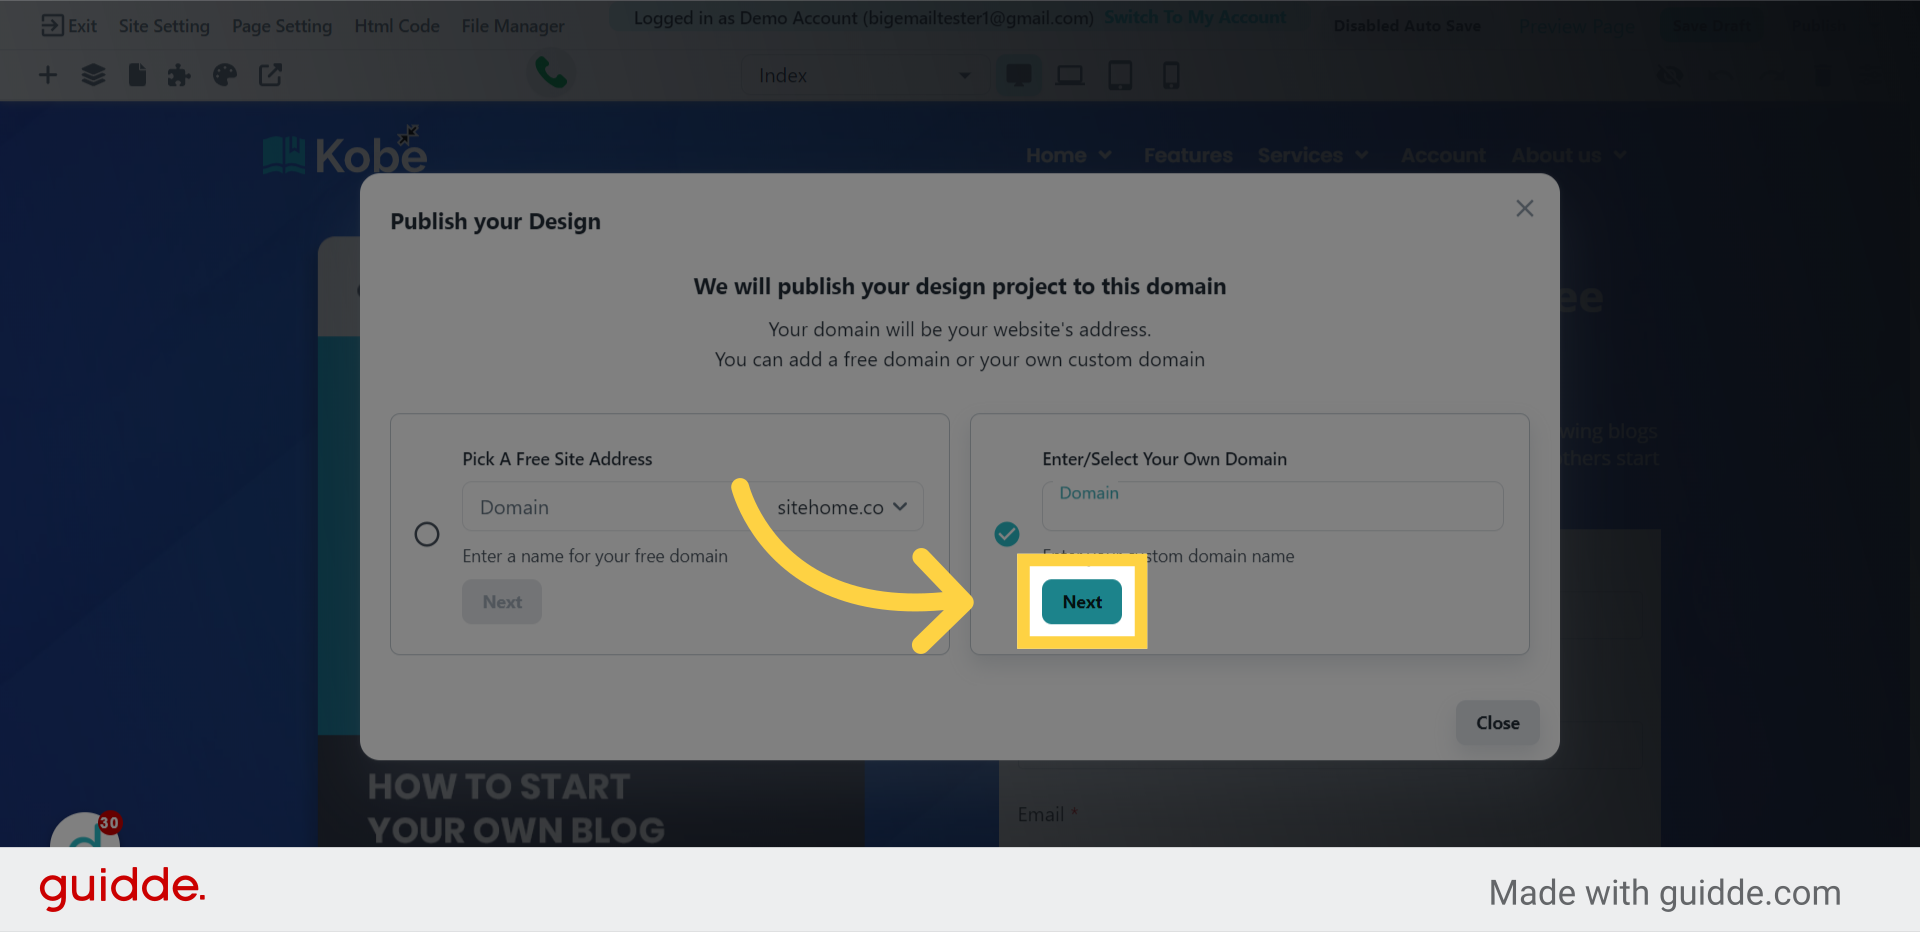
Task: Click the free site Domain name field
Action: tap(610, 507)
